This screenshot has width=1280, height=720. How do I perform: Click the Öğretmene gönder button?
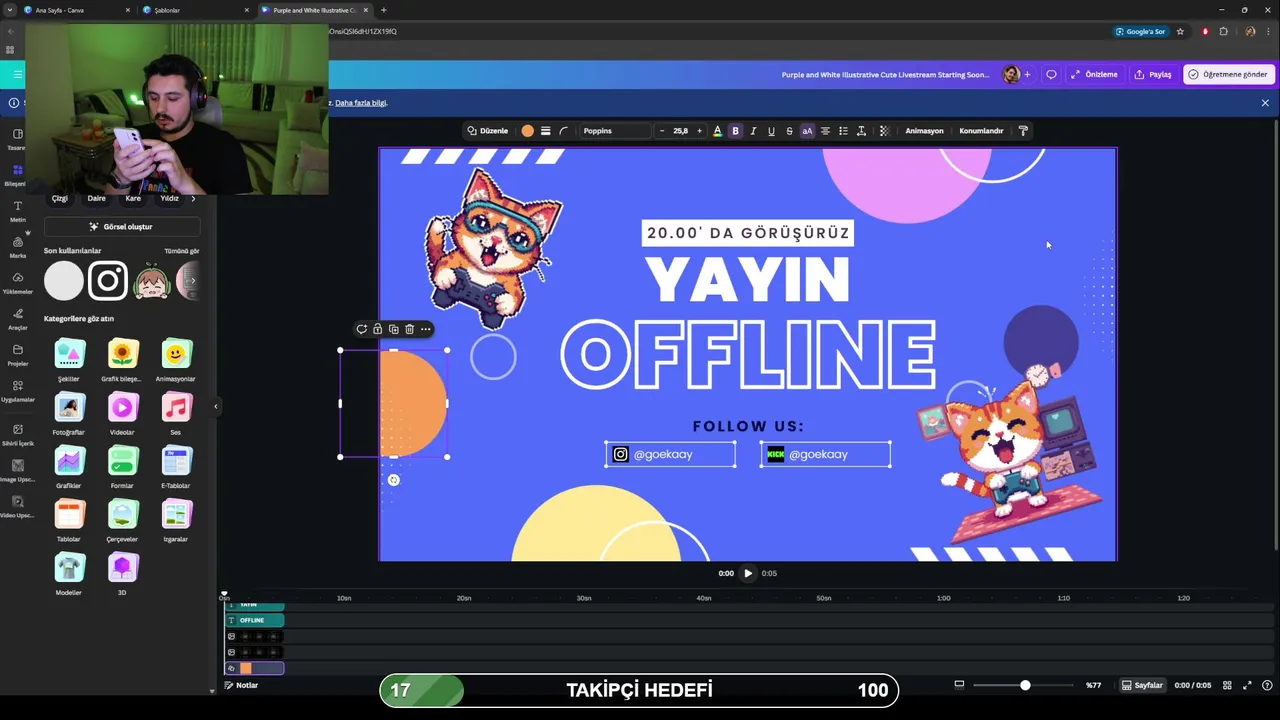pos(1227,74)
